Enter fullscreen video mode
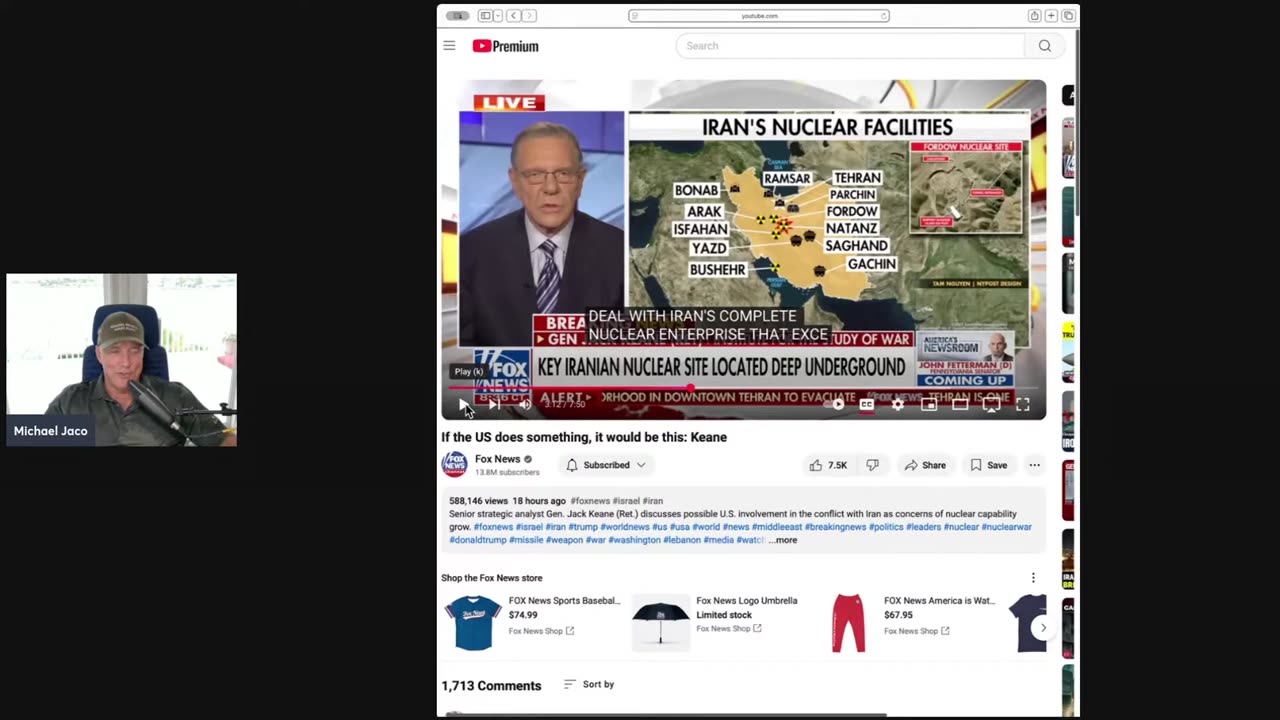The width and height of the screenshot is (1280, 720). pyautogui.click(x=1022, y=404)
